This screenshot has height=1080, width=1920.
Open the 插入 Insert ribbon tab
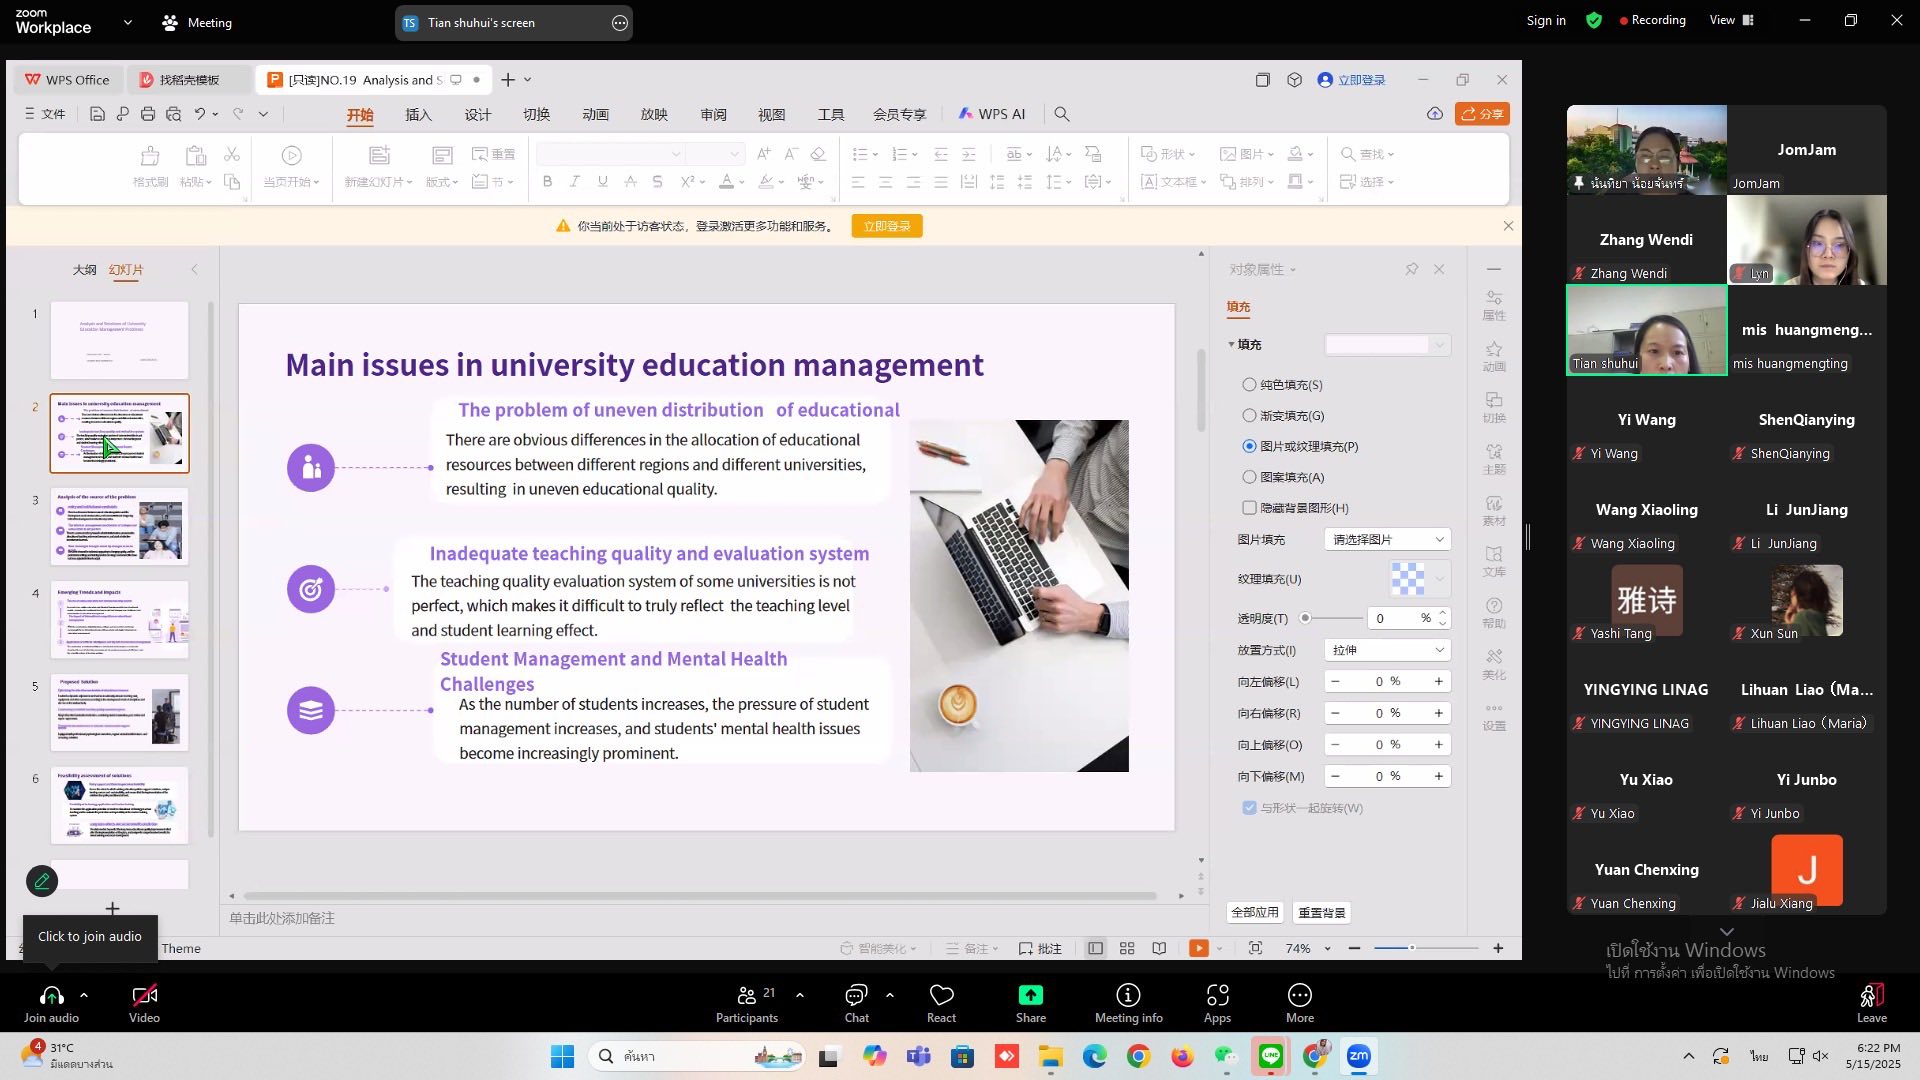(418, 114)
